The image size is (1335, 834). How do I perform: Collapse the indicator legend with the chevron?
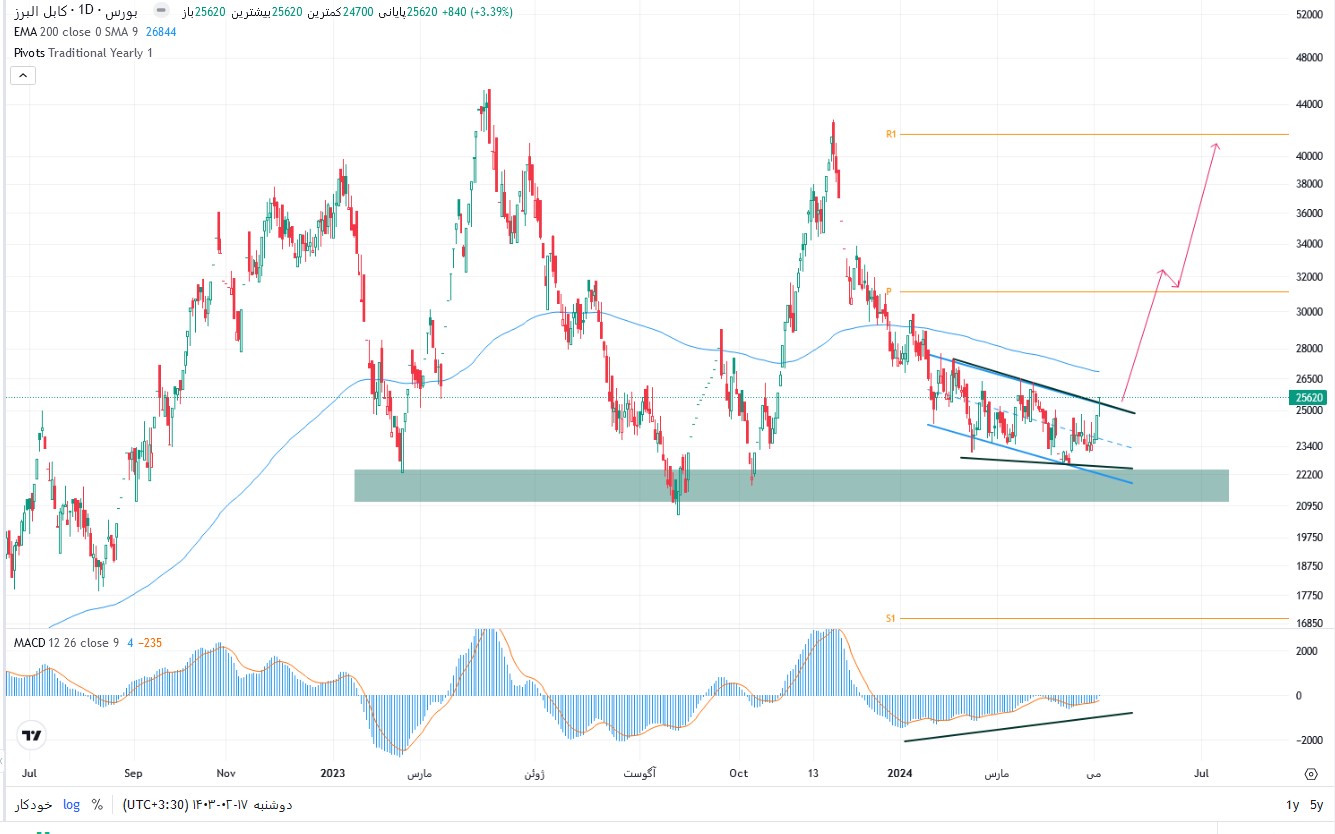[x=23, y=75]
